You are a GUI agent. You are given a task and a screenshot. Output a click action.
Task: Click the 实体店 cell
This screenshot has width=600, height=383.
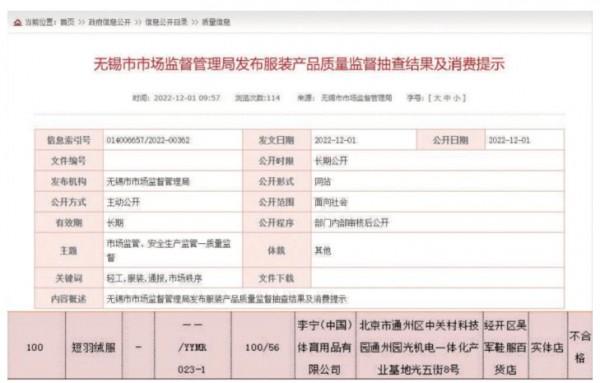[548, 346]
